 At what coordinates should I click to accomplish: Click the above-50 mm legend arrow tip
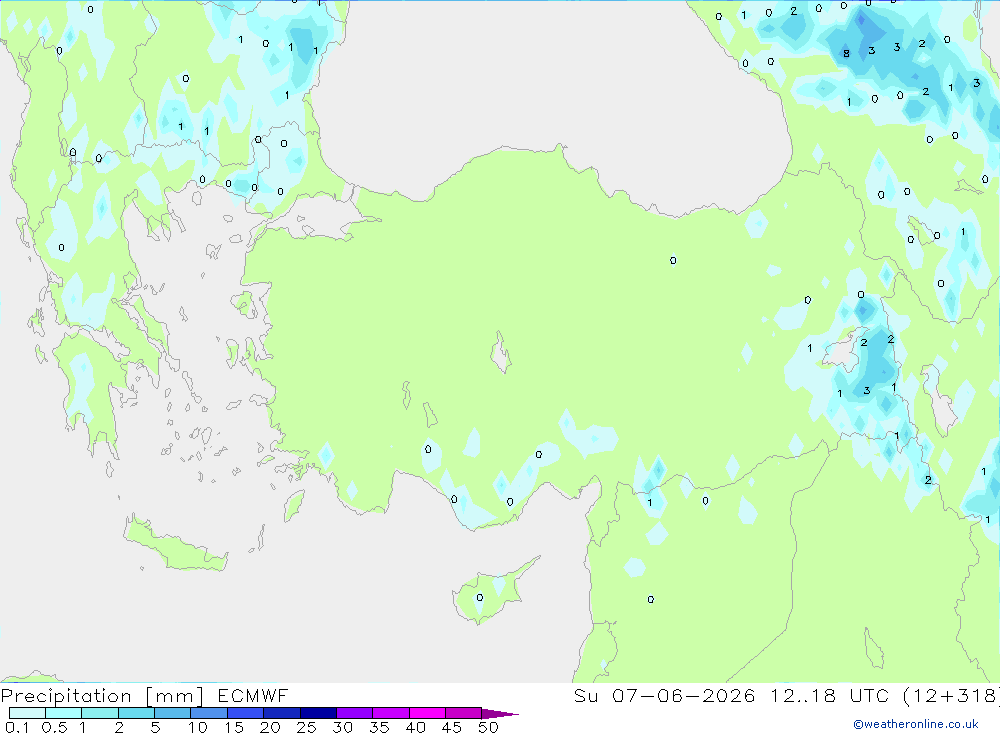[x=500, y=713]
